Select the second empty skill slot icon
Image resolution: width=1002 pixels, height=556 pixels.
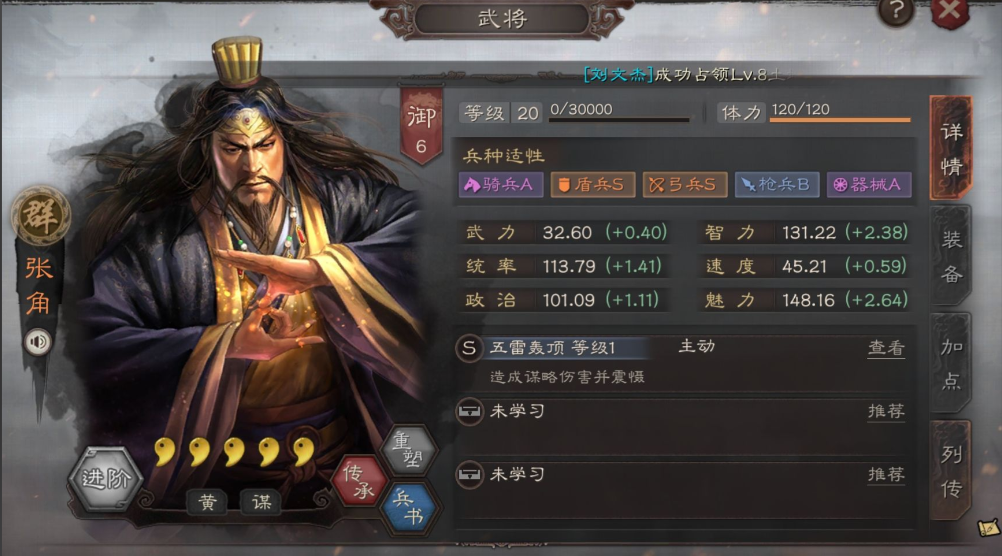[x=469, y=475]
